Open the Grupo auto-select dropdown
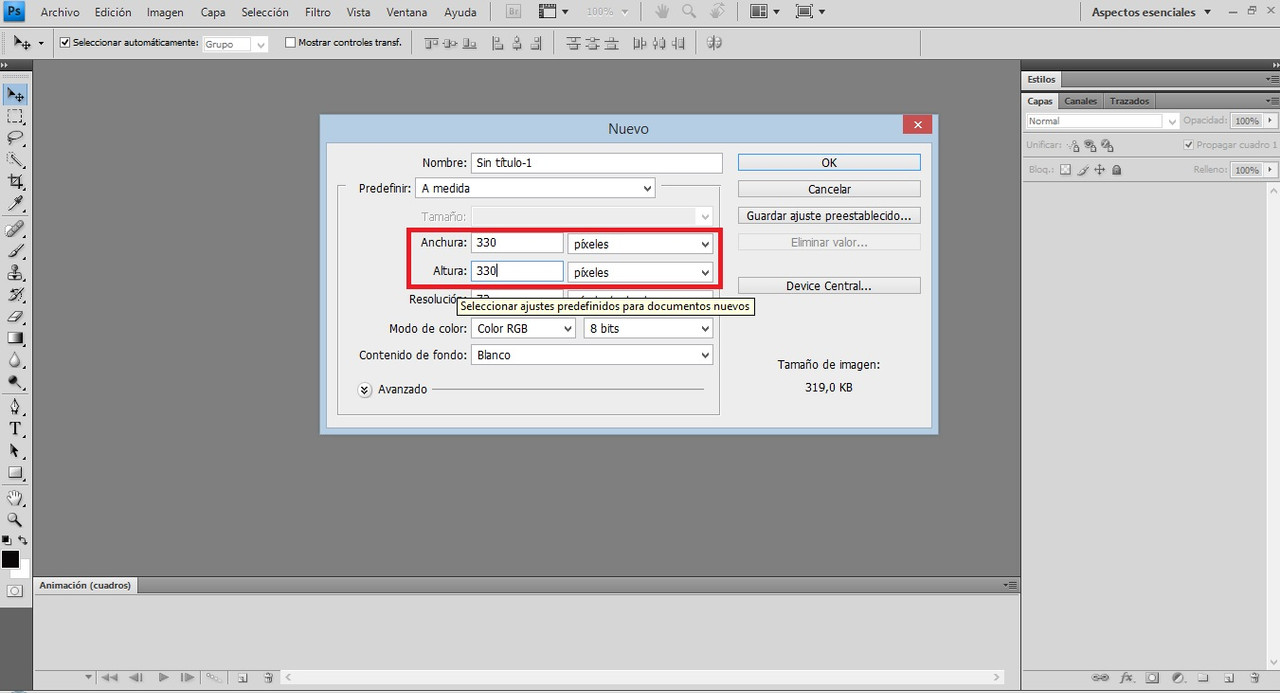 pyautogui.click(x=236, y=44)
